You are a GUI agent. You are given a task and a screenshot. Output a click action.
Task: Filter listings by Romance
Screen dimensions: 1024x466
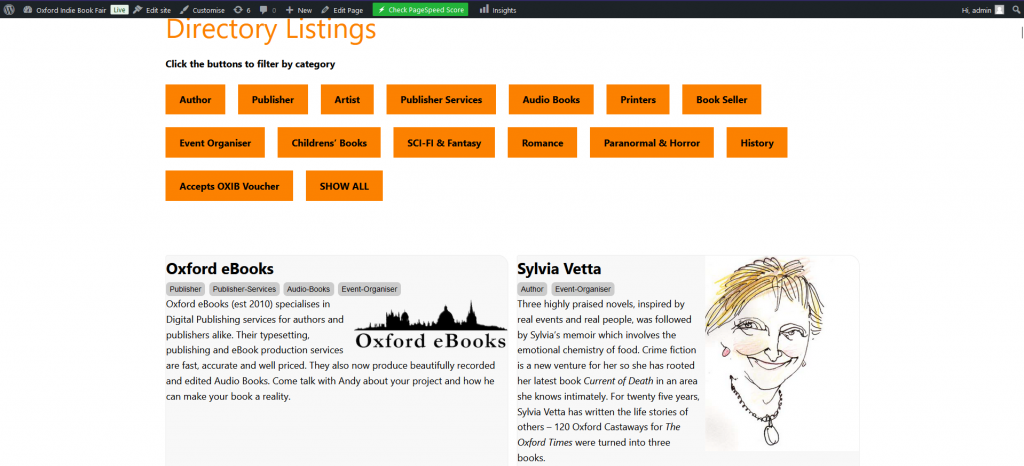coord(543,143)
